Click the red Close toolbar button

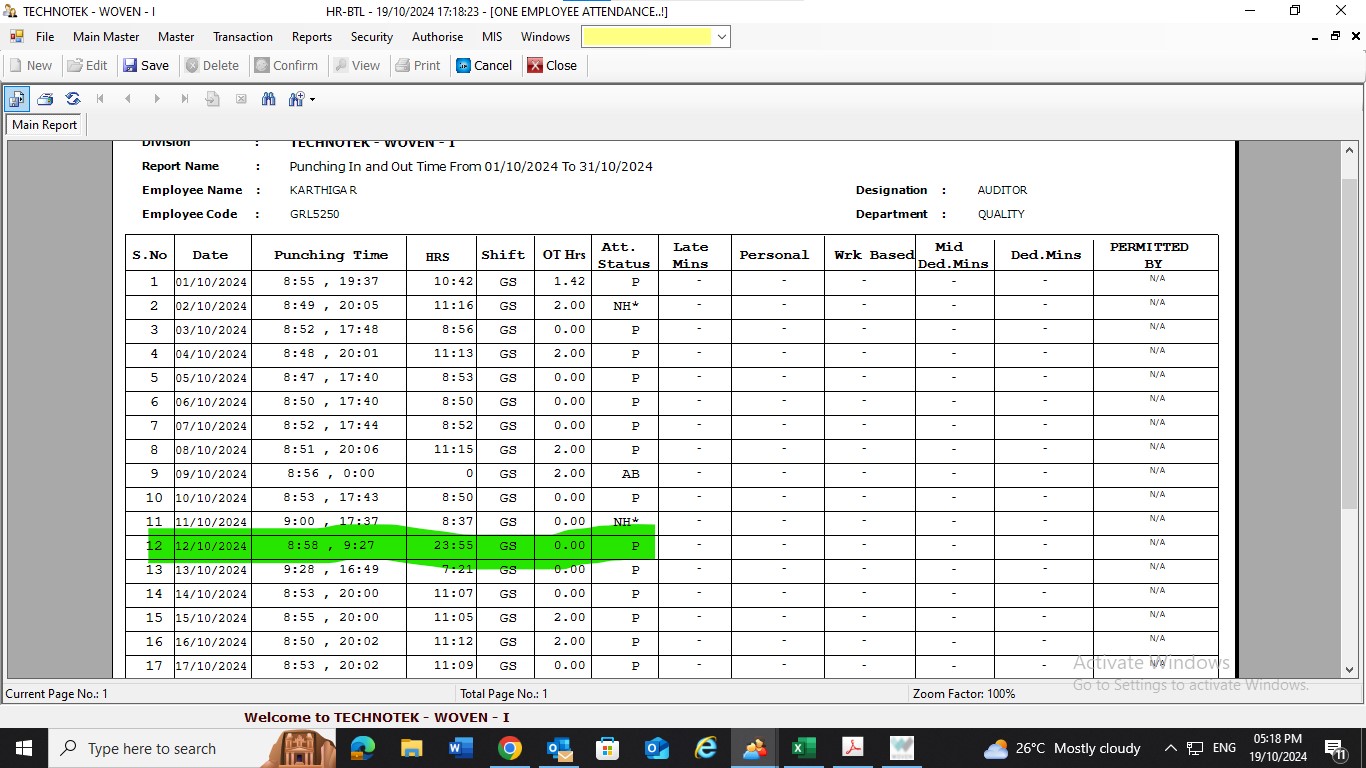pos(552,65)
